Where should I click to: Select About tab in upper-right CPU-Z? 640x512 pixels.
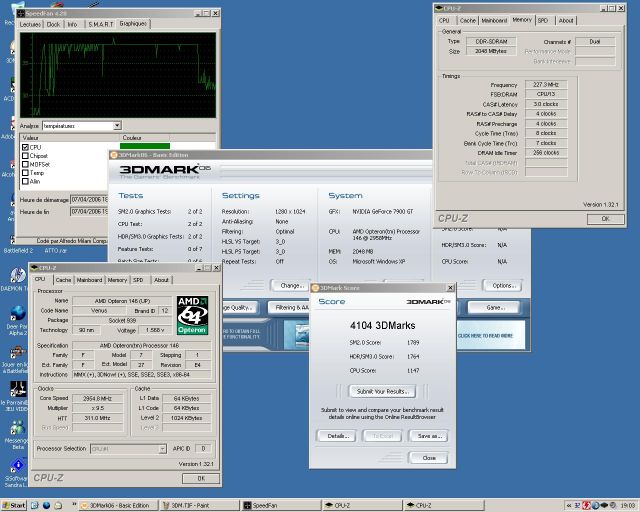point(566,20)
